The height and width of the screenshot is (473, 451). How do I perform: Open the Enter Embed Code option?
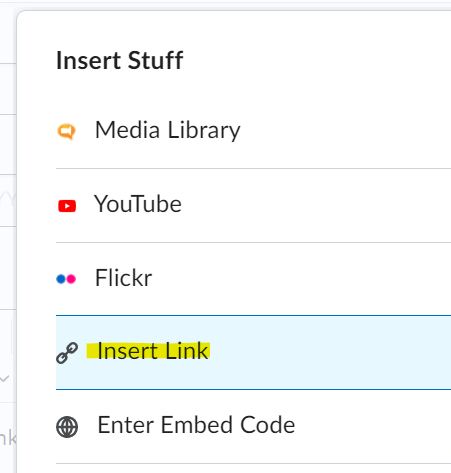click(253, 426)
